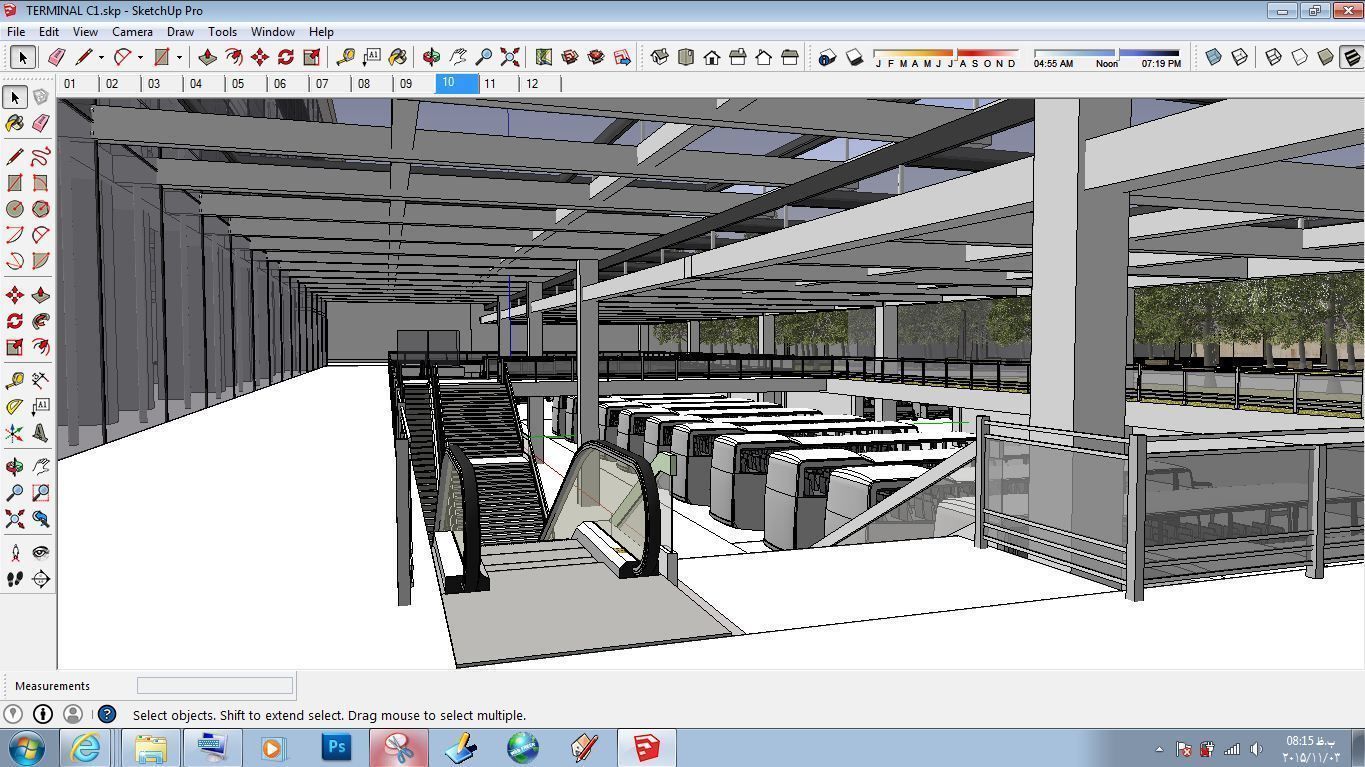This screenshot has height=767, width=1365.
Task: Expand Line tool dropdown arrow
Action: pyautogui.click(x=101, y=58)
